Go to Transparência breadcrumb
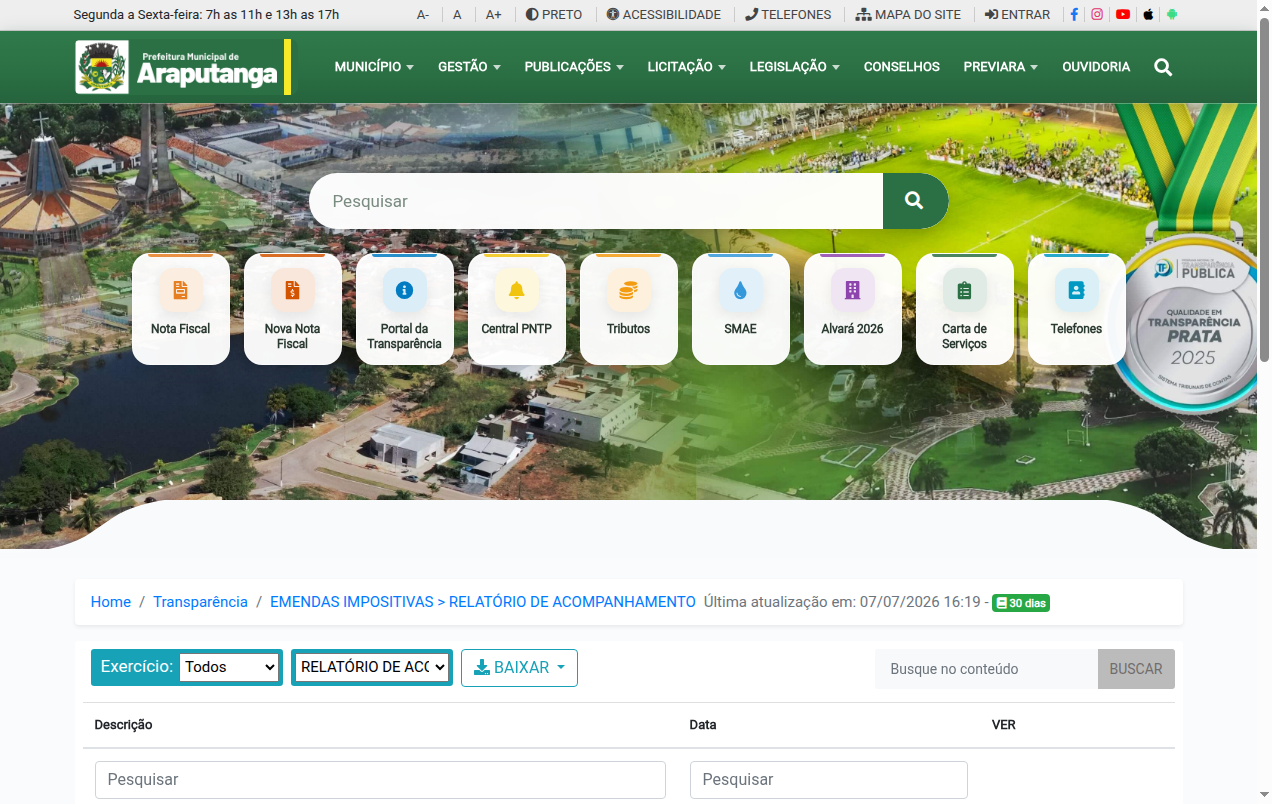The image size is (1272, 804). (x=200, y=602)
